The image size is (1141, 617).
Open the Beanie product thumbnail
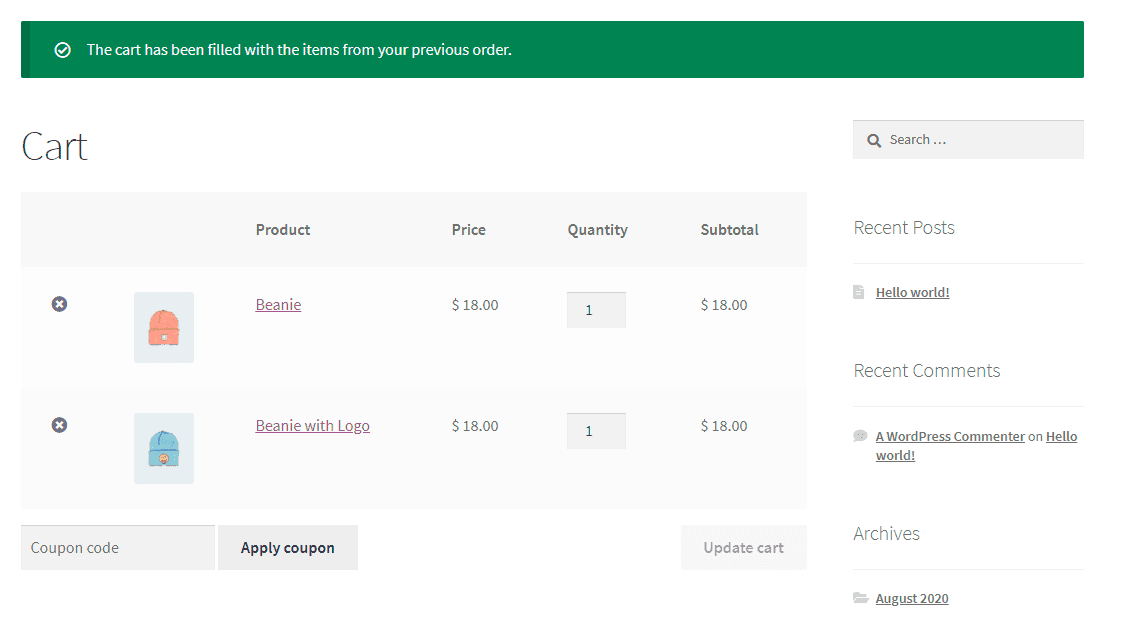tap(163, 326)
